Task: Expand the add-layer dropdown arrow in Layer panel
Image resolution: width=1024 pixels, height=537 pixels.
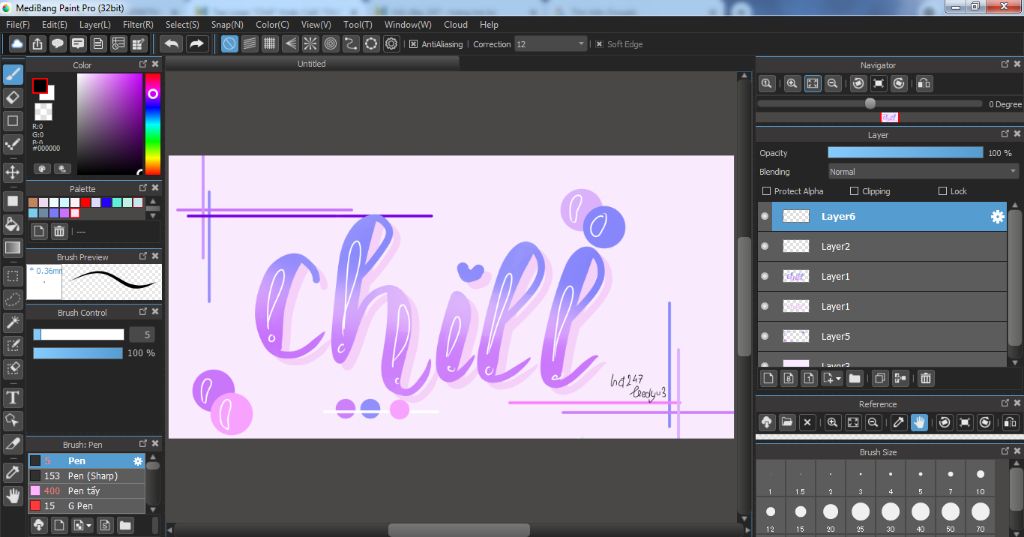Action: coord(839,378)
